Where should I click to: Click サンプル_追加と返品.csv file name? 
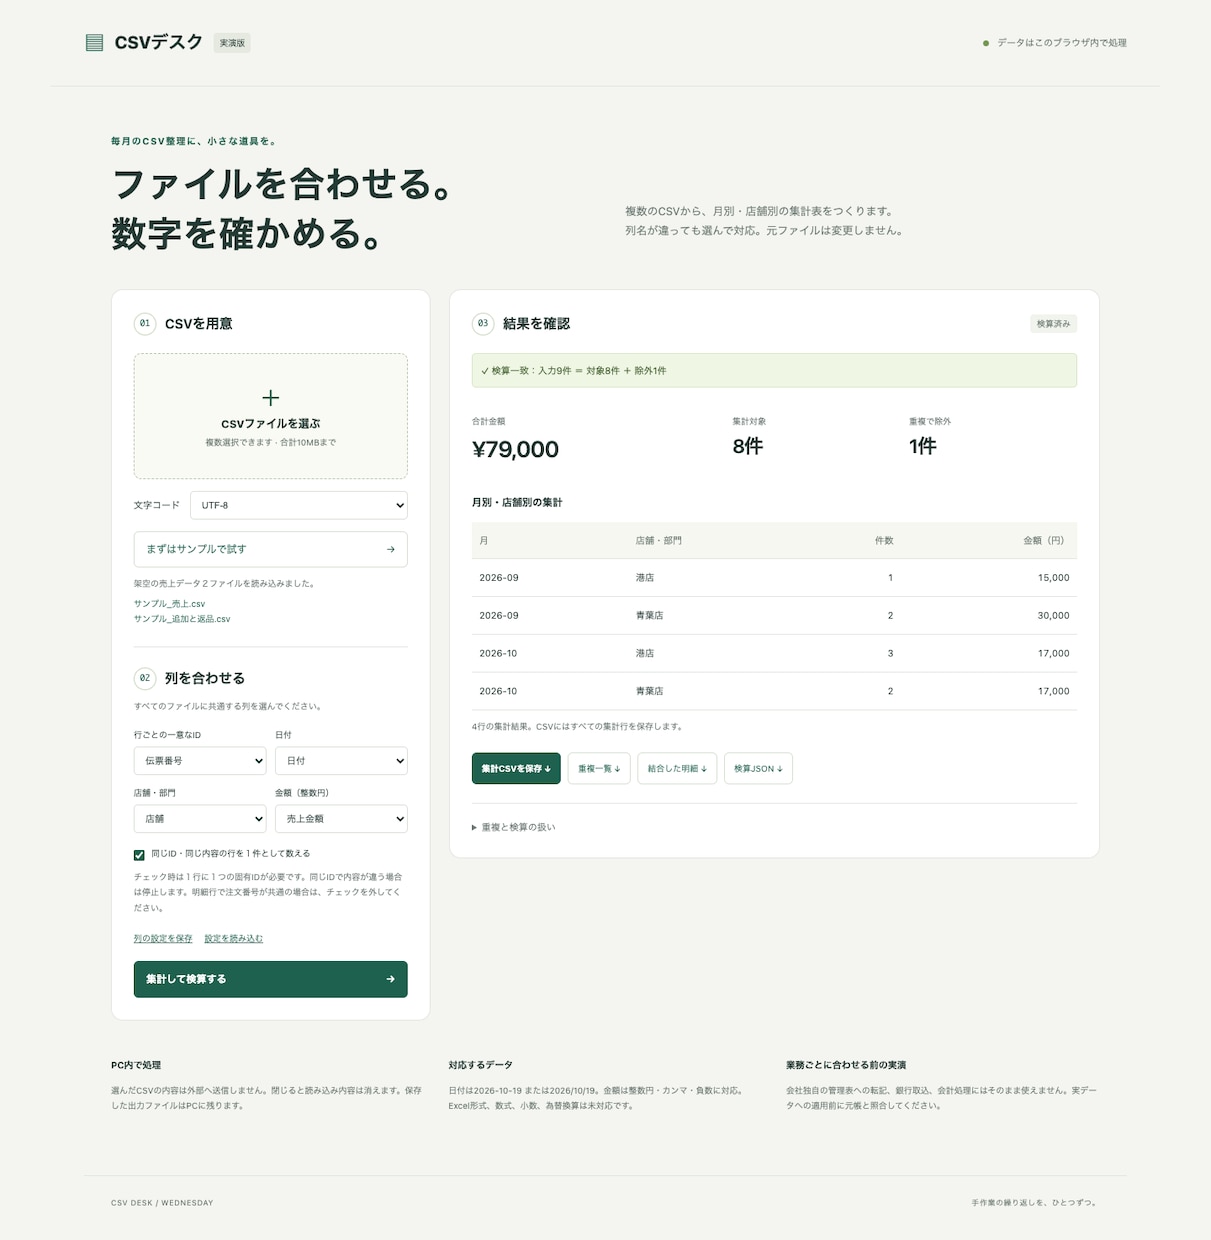click(x=182, y=619)
